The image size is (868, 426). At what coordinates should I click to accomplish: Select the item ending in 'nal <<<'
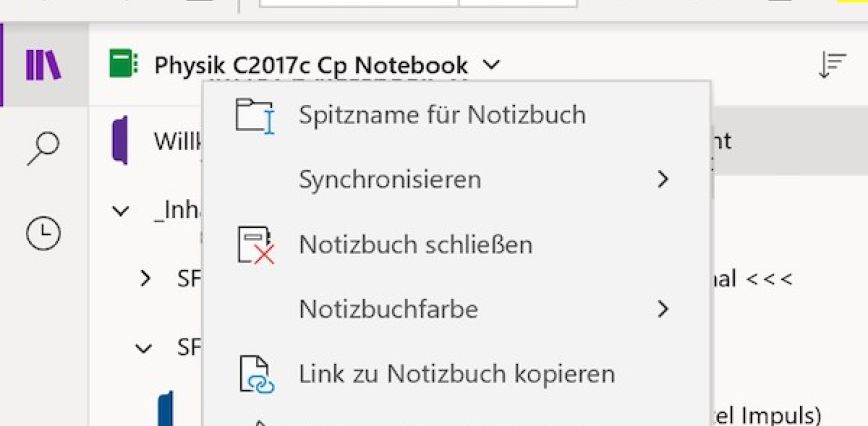click(750, 279)
